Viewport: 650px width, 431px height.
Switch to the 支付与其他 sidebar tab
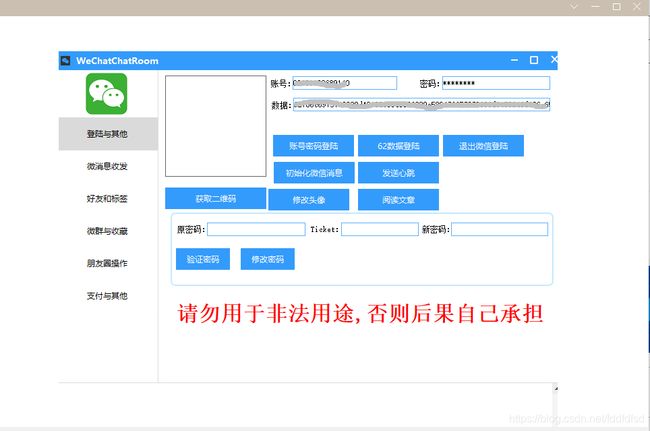tap(108, 296)
